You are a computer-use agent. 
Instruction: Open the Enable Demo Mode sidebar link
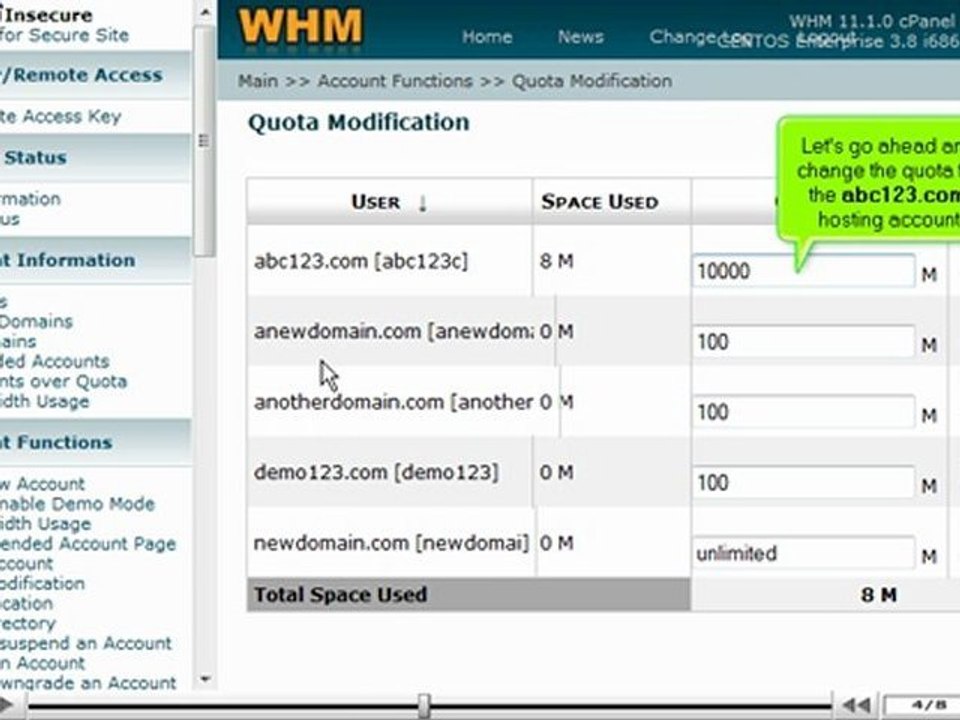click(x=77, y=504)
